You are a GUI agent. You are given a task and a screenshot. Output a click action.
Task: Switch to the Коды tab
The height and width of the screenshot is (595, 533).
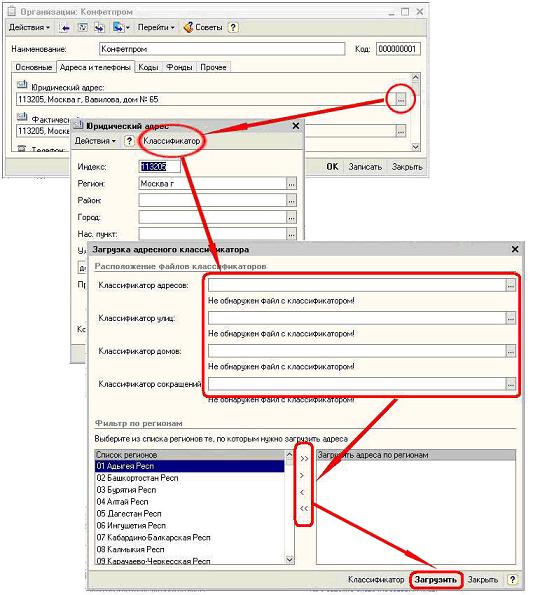(148, 67)
